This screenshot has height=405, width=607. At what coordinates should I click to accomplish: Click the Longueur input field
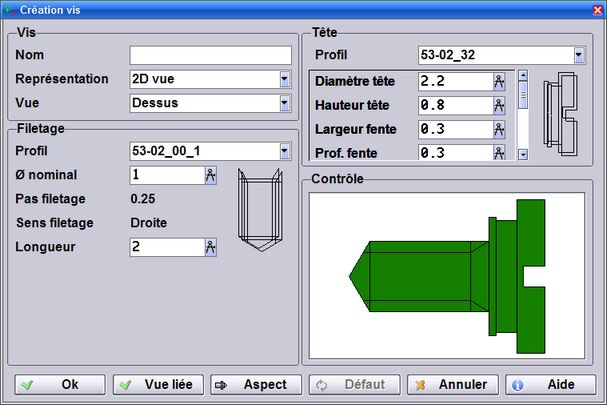tap(167, 247)
